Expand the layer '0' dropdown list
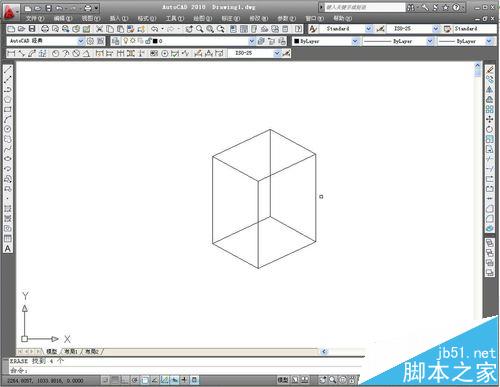The width and height of the screenshot is (500, 387). click(x=252, y=41)
